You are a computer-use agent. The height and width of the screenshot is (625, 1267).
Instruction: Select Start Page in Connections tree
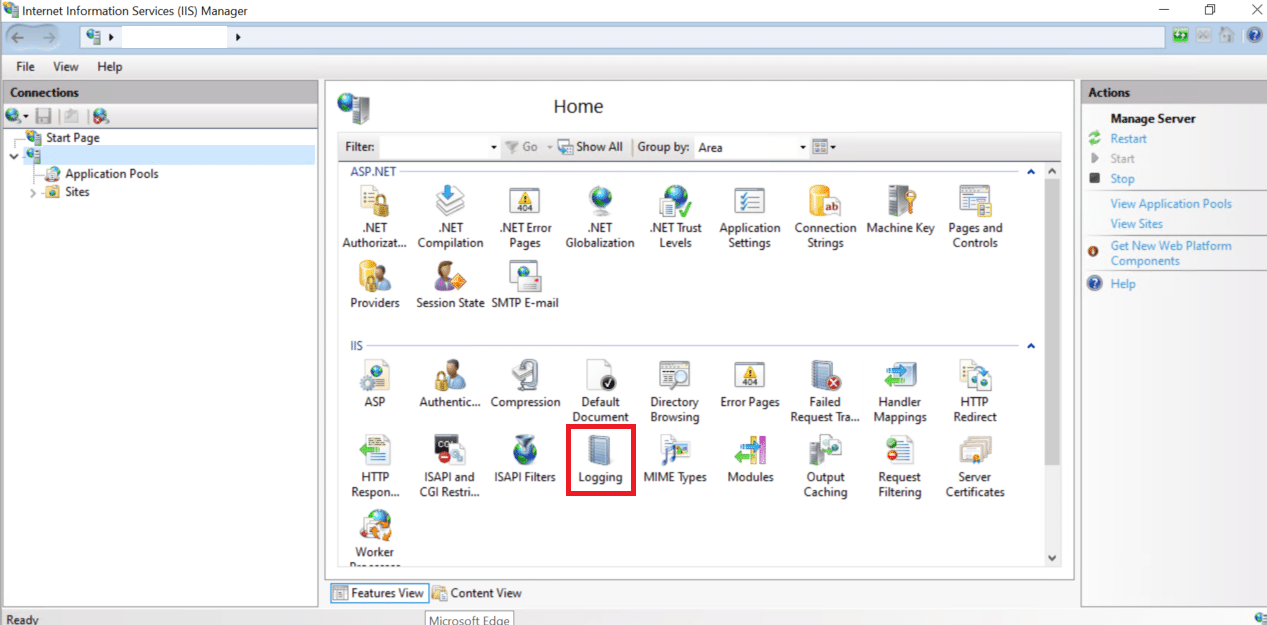(72, 138)
